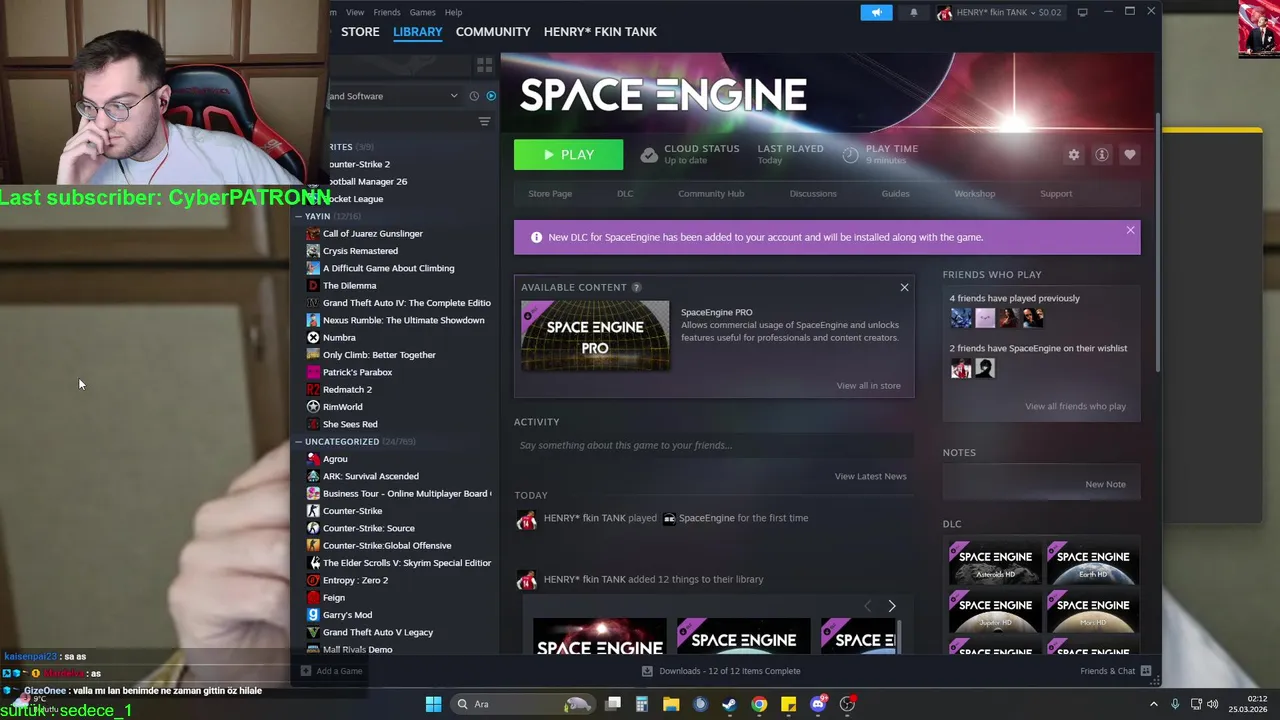The height and width of the screenshot is (720, 1280).
Task: Open the Downloads status icon
Action: pyautogui.click(x=647, y=671)
